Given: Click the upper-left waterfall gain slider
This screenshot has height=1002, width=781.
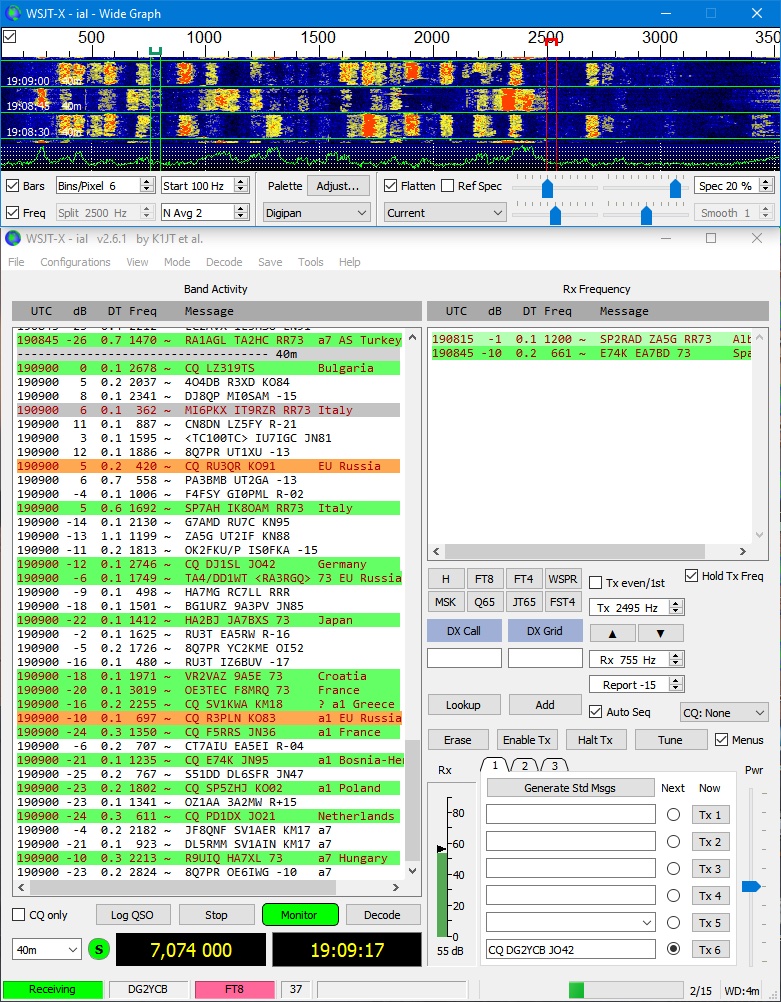Looking at the screenshot, I should (547, 188).
